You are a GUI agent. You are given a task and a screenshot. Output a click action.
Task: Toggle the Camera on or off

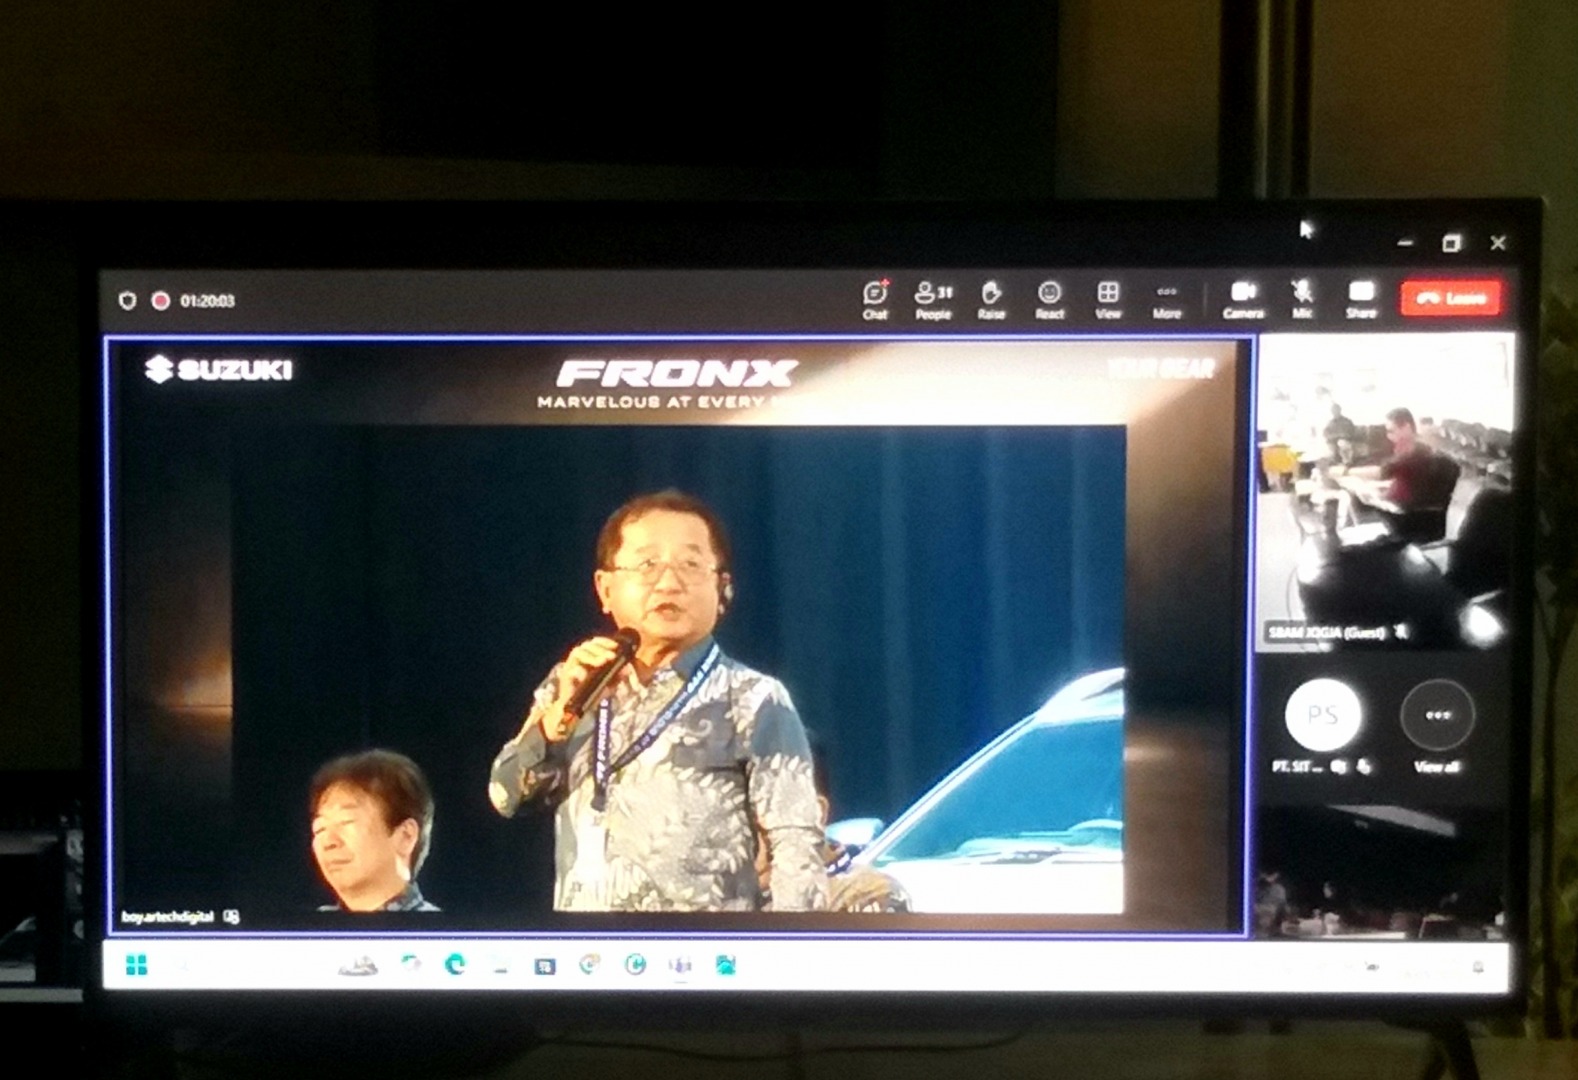[x=1243, y=299]
